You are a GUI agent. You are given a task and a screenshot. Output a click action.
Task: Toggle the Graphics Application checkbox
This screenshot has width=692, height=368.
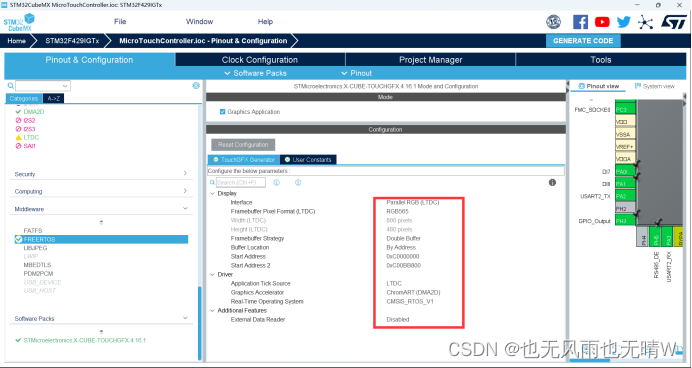click(x=222, y=112)
